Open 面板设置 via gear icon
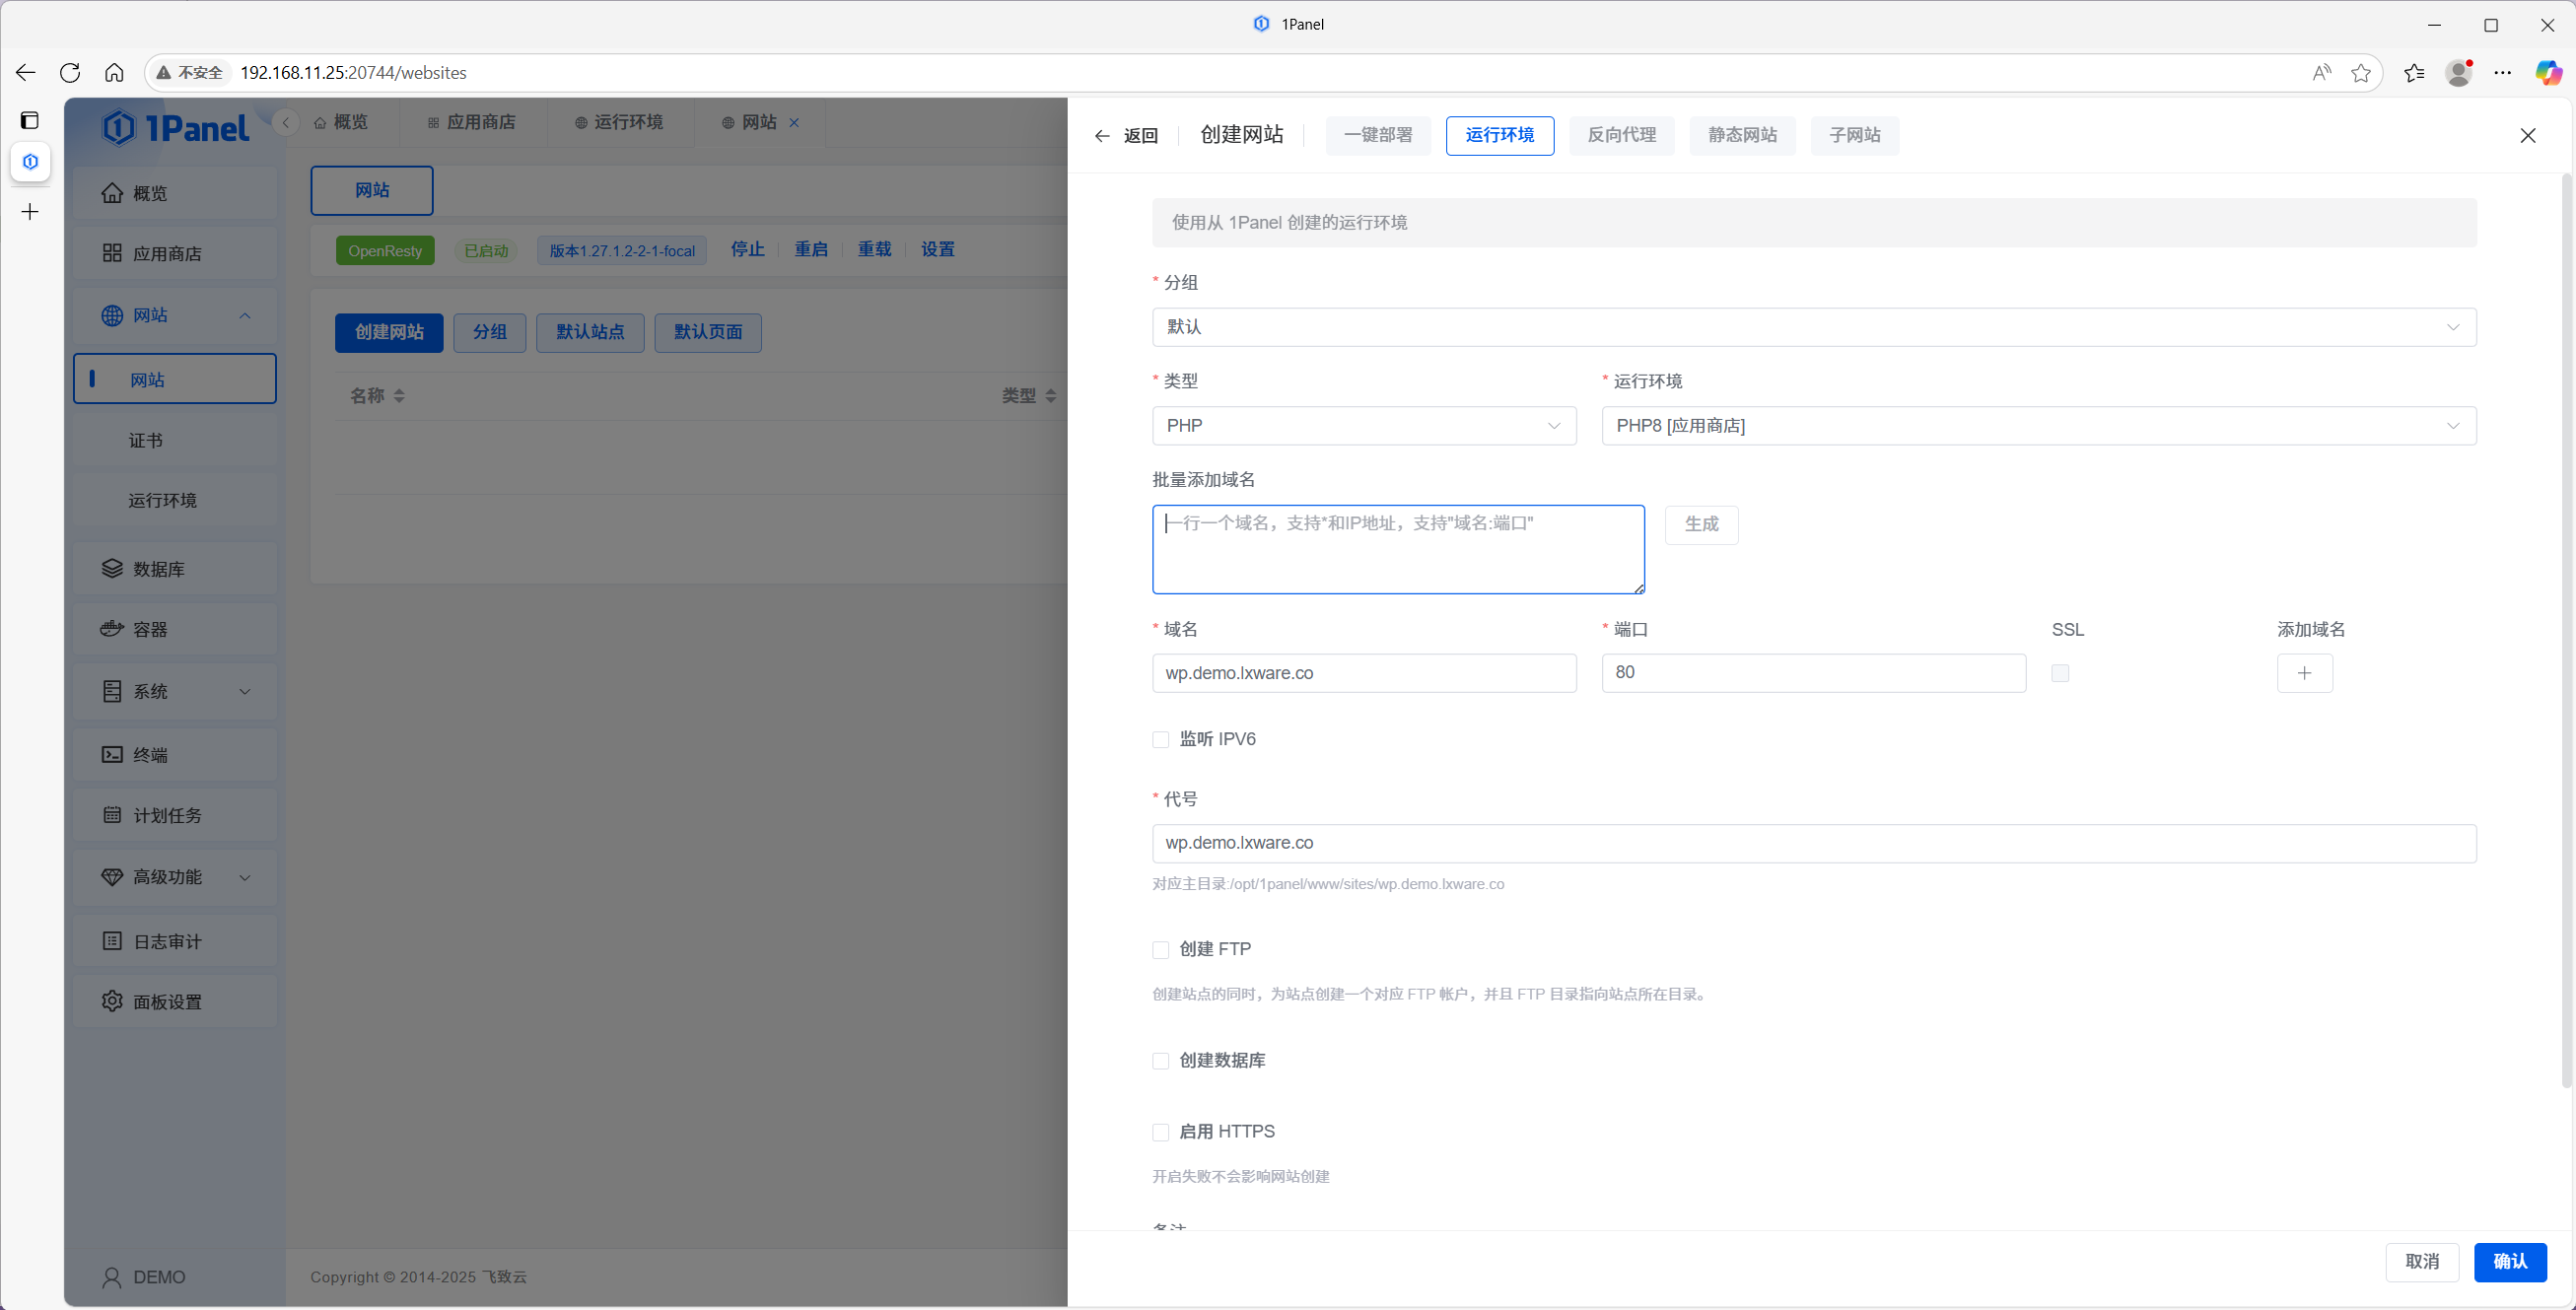 [112, 1000]
